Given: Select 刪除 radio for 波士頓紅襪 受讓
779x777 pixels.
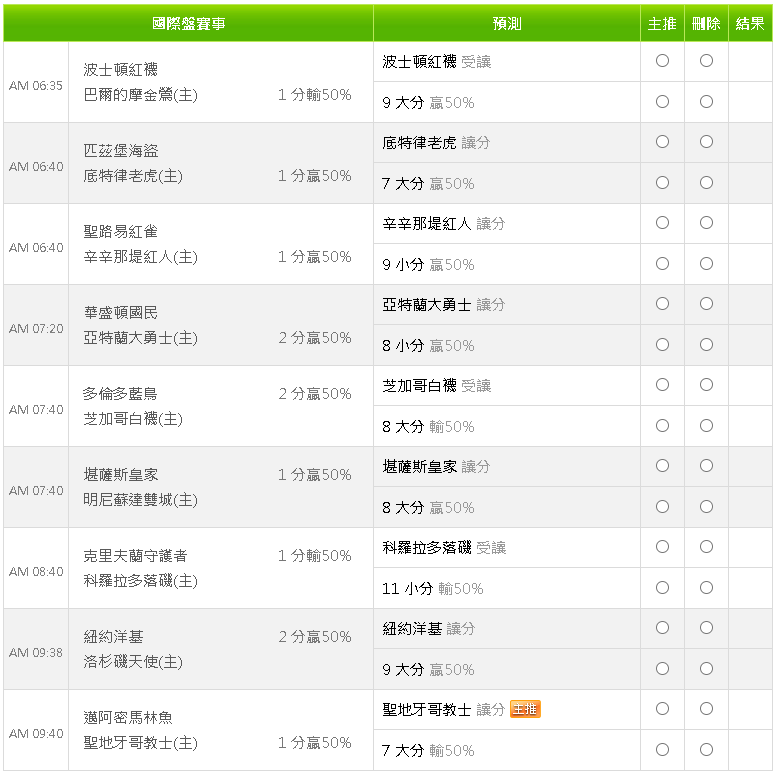Looking at the screenshot, I should (706, 61).
